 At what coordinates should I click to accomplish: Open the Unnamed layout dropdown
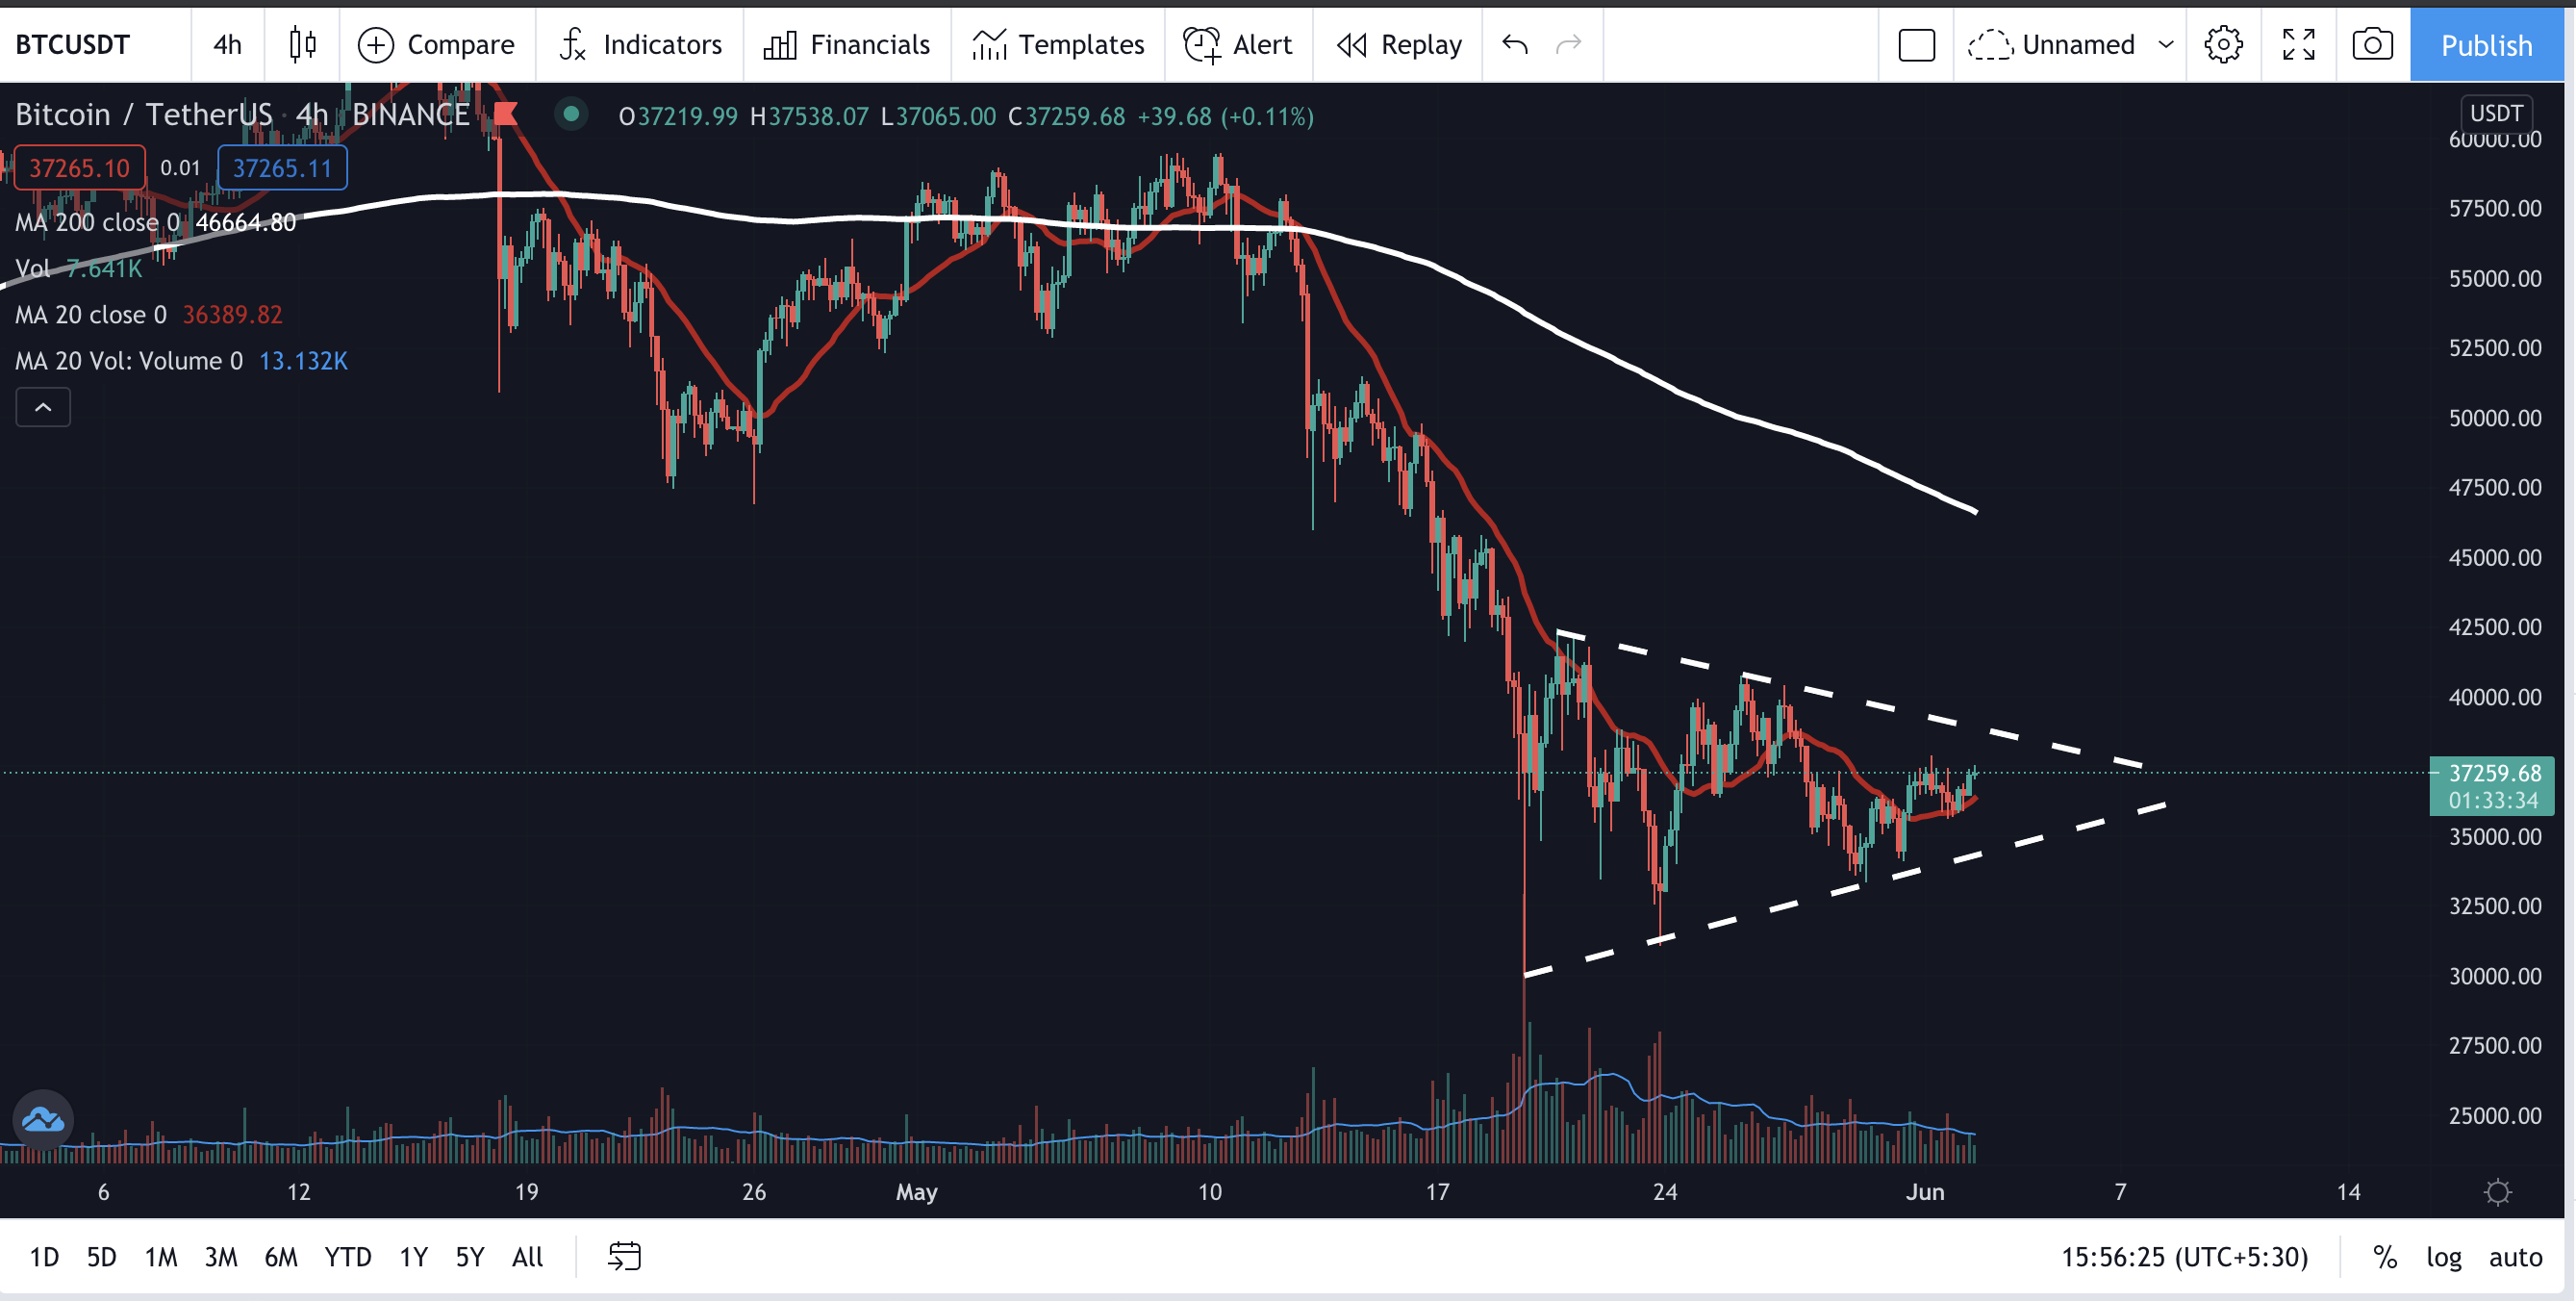pyautogui.click(x=2070, y=44)
